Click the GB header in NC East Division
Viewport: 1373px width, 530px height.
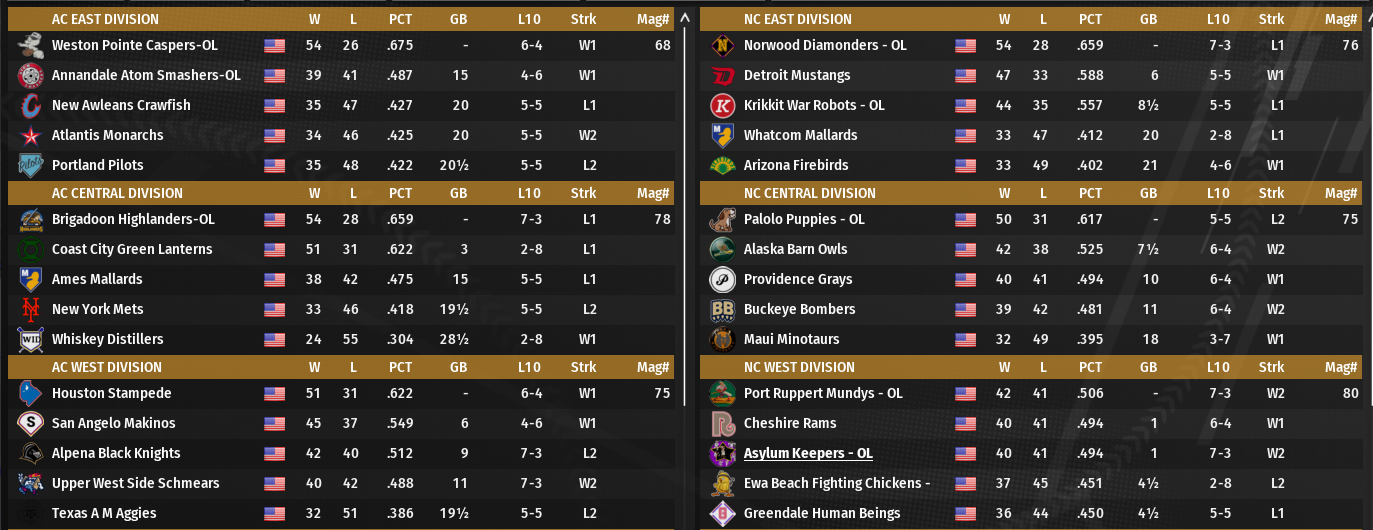[x=1148, y=19]
